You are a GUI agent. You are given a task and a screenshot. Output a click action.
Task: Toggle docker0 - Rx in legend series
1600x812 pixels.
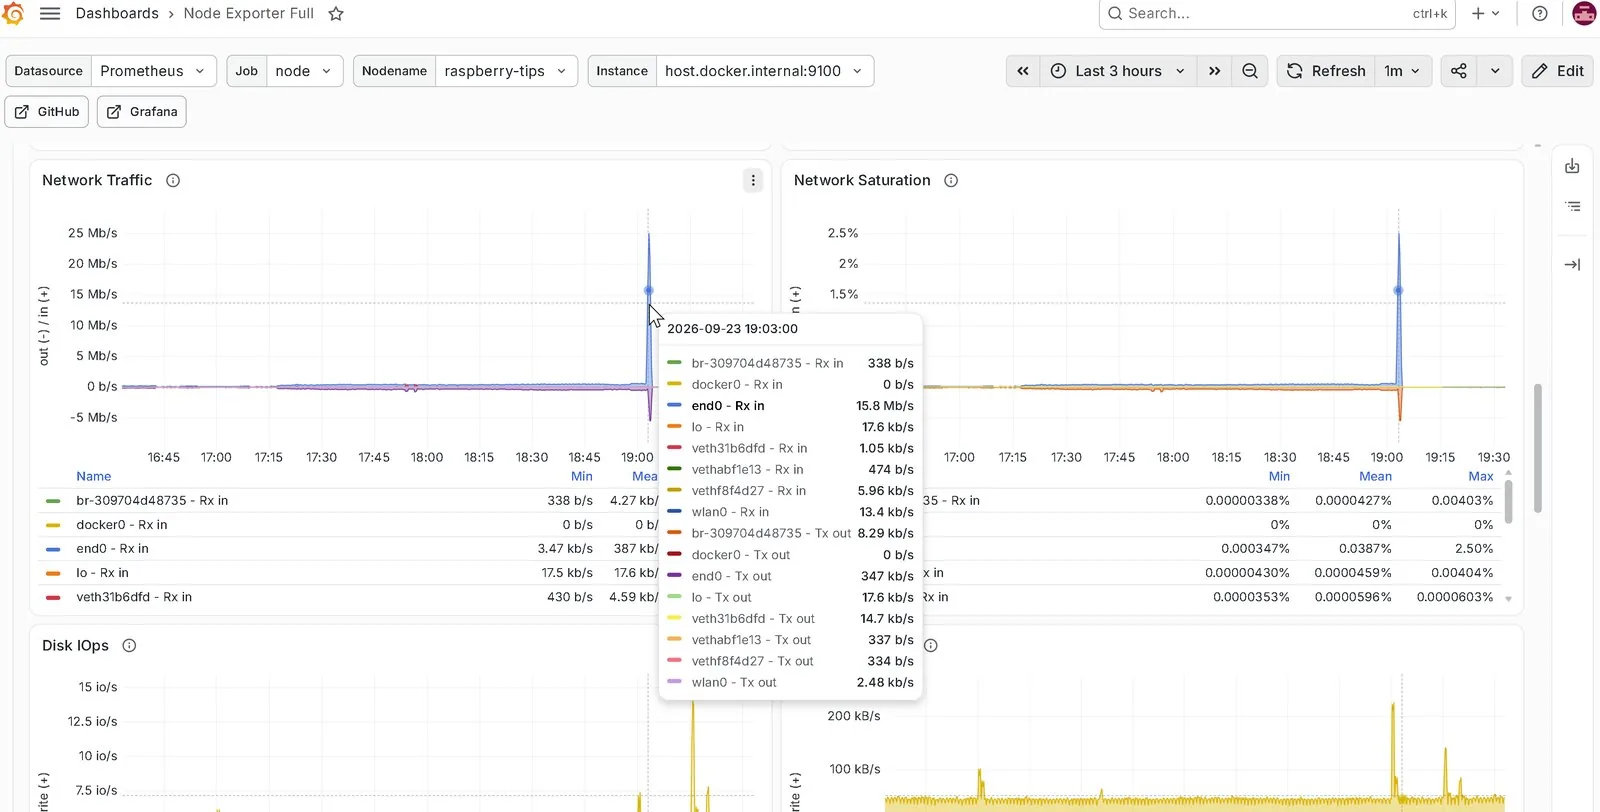click(122, 525)
